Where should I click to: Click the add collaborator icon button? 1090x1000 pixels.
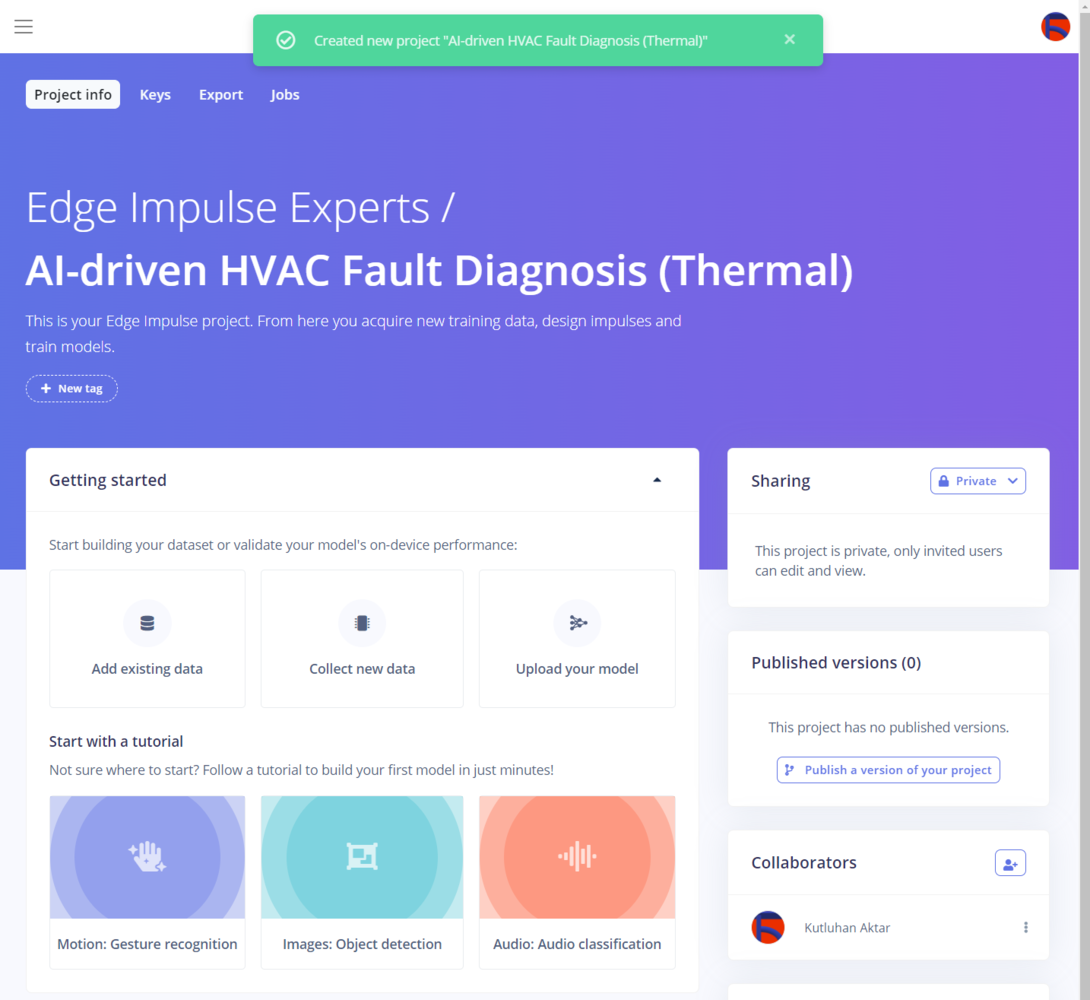click(1010, 863)
